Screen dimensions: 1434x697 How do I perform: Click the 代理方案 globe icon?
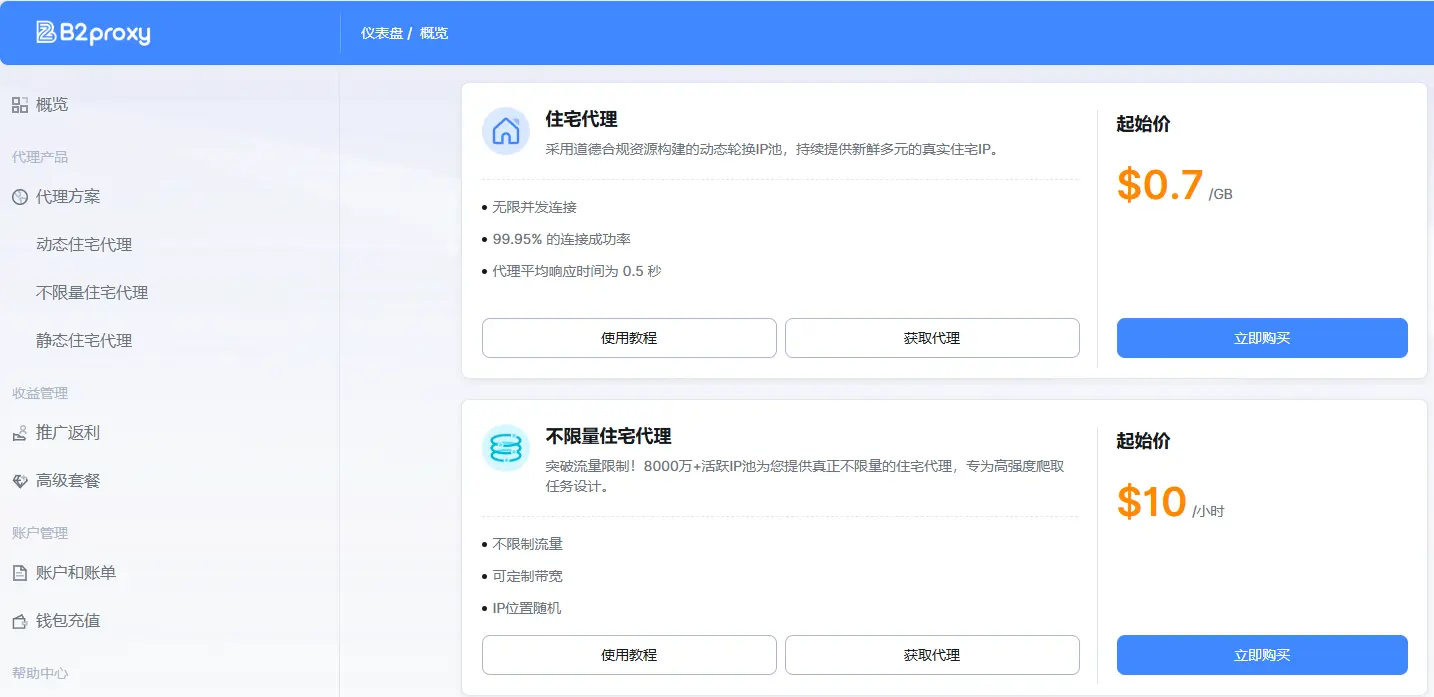coord(20,197)
